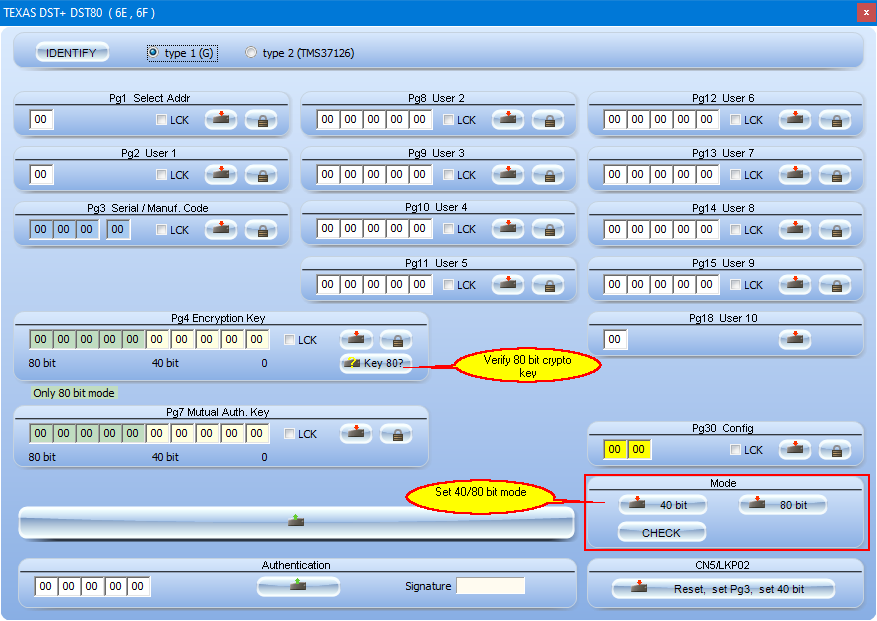Lock the Pg12 User 6 page
Screen dimensions: 877x621
[x=836, y=120]
